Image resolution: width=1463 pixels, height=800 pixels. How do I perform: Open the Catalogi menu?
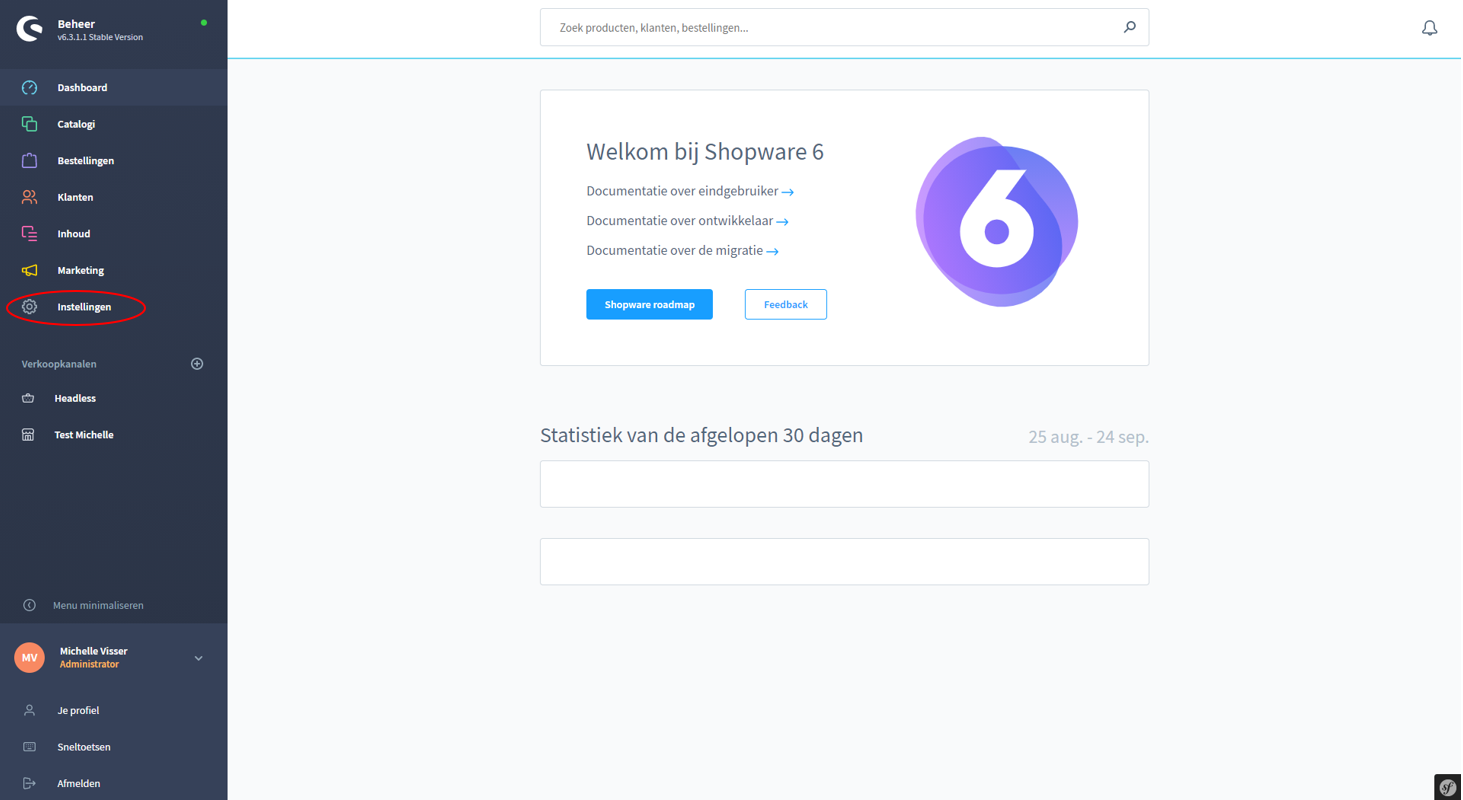(76, 124)
